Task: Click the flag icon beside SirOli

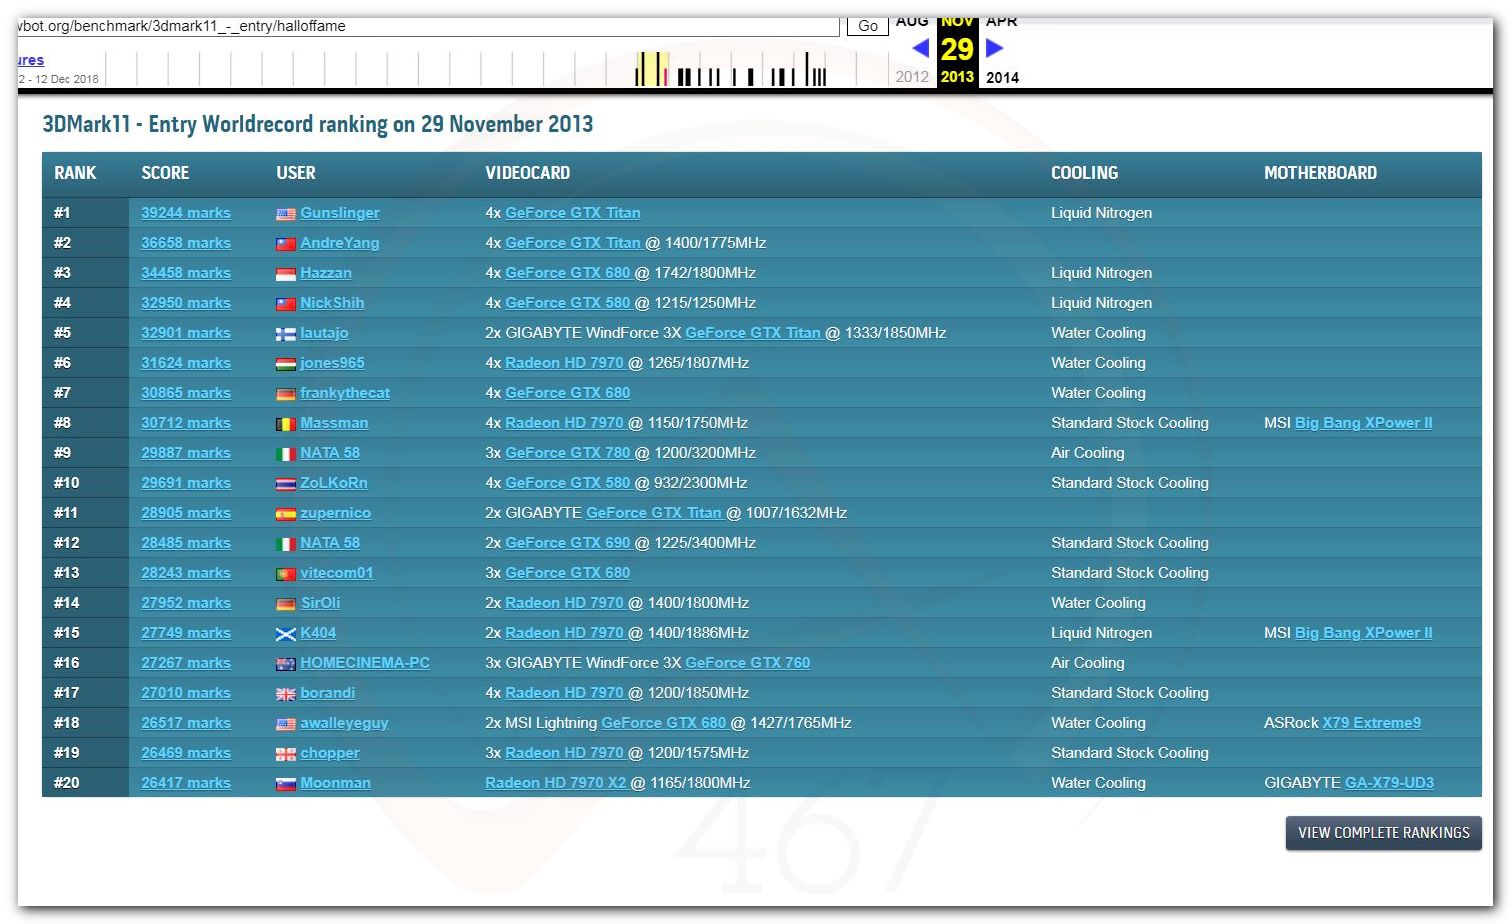Action: click(286, 603)
